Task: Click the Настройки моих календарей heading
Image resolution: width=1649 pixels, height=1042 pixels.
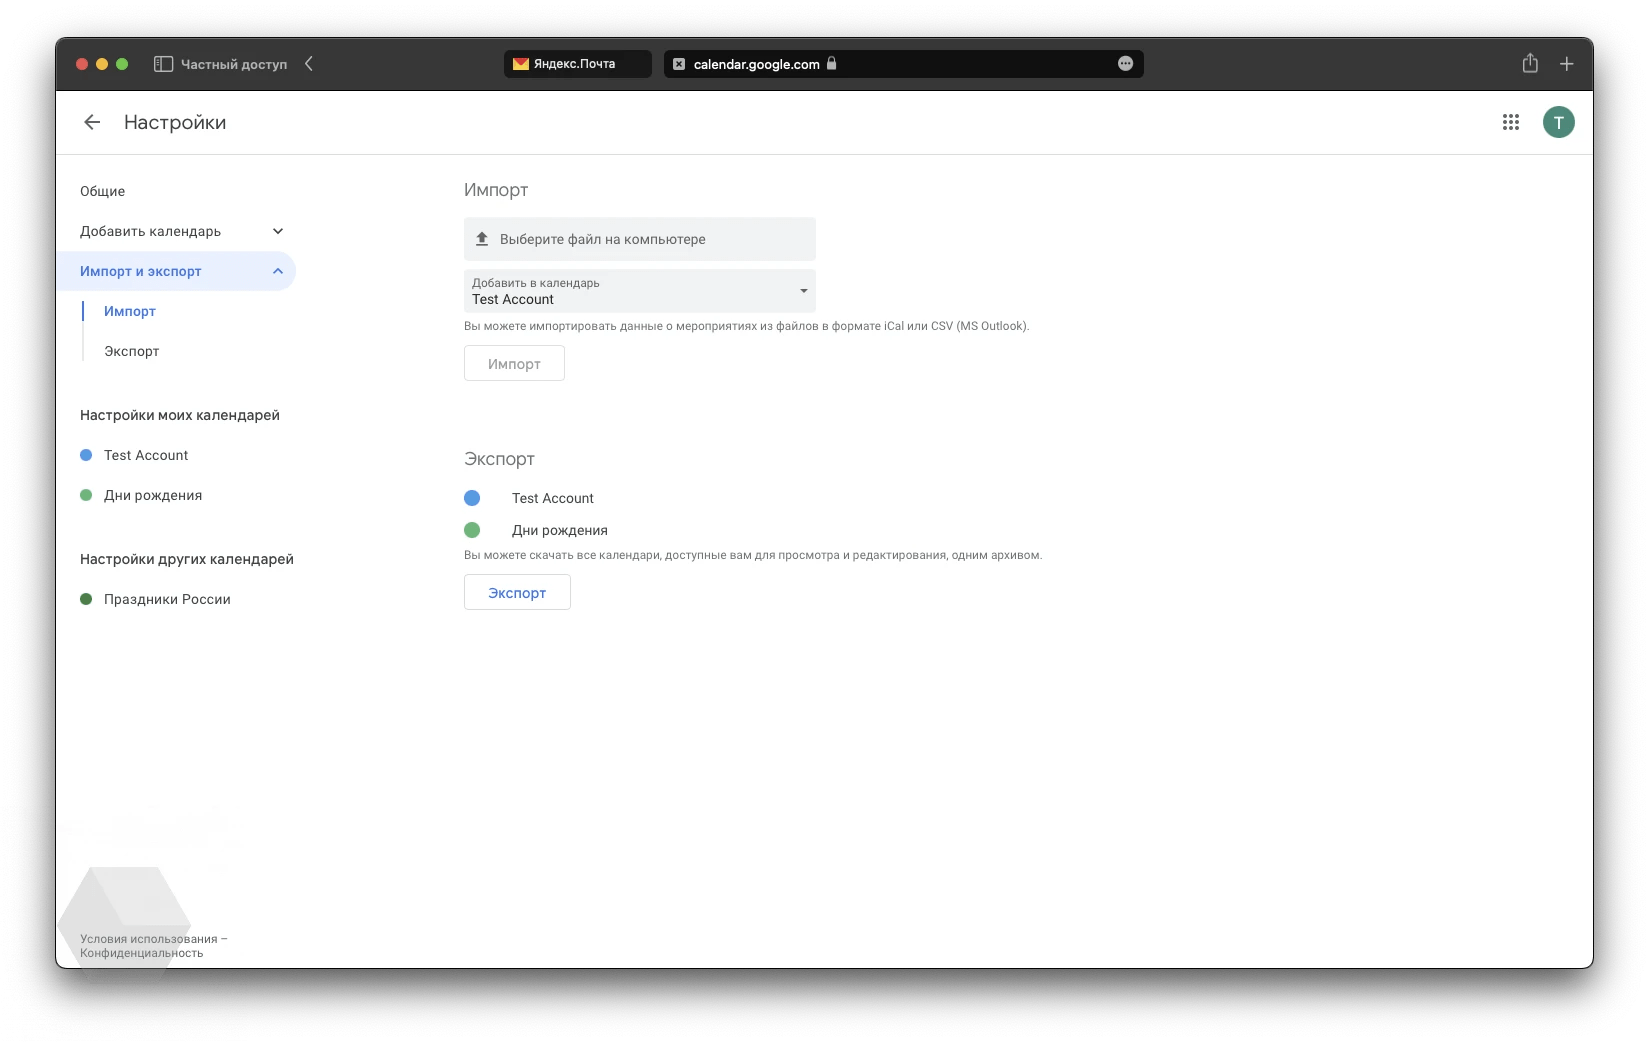Action: click(x=180, y=415)
